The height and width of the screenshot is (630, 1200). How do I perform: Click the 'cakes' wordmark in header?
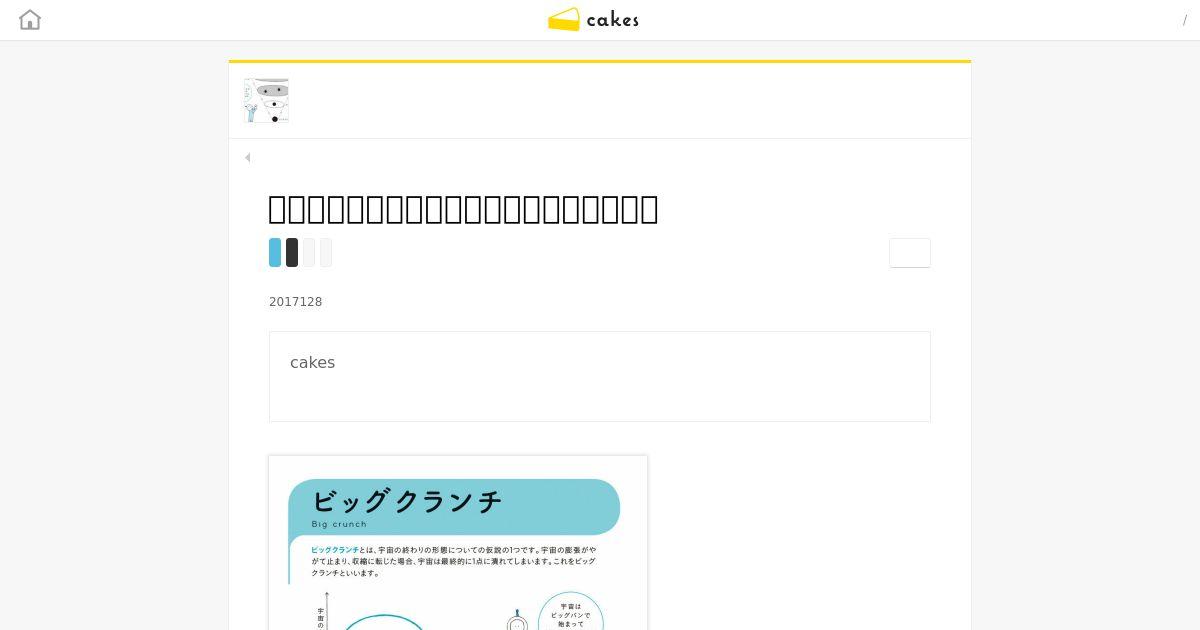(x=612, y=19)
